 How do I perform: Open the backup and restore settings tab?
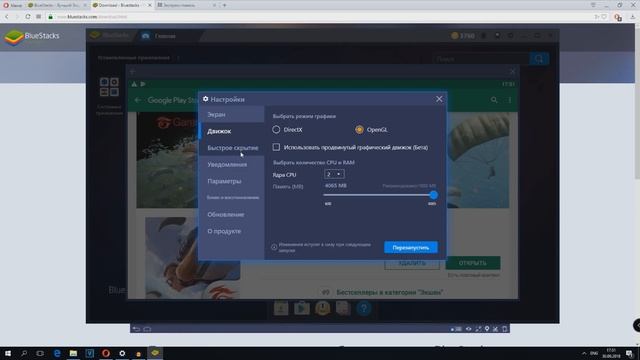(x=231, y=198)
